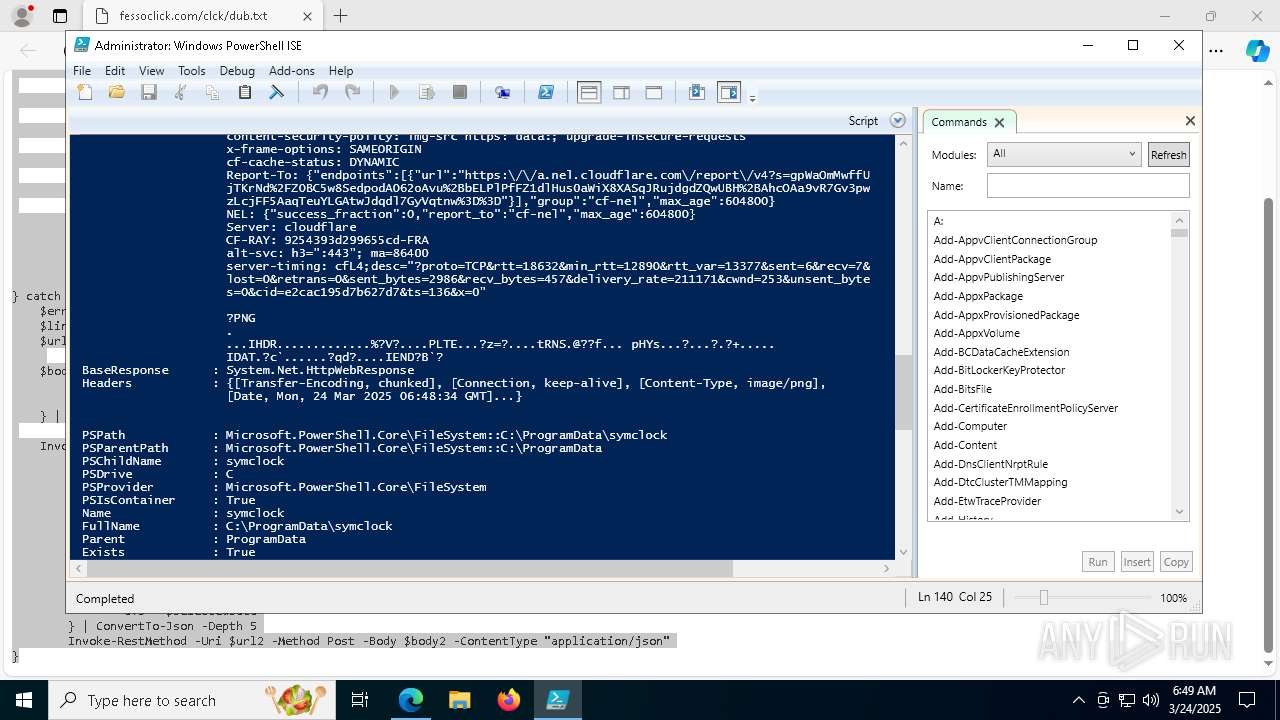Stop operation square icon

[x=460, y=92]
